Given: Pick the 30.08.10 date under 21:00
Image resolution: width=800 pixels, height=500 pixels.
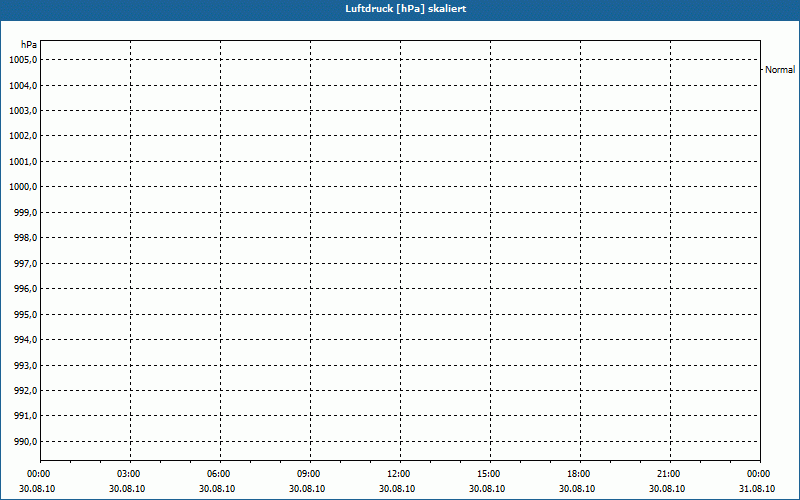Looking at the screenshot, I should [667, 489].
